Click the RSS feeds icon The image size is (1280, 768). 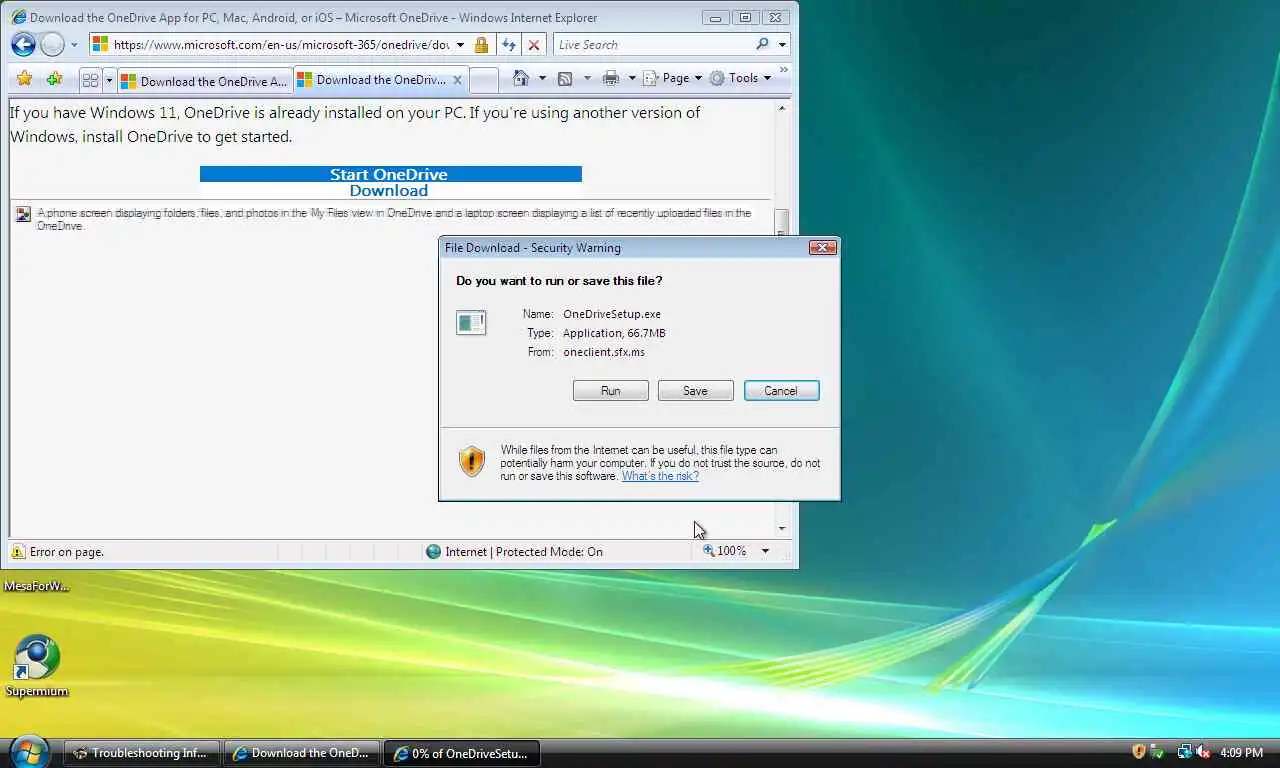click(x=565, y=78)
